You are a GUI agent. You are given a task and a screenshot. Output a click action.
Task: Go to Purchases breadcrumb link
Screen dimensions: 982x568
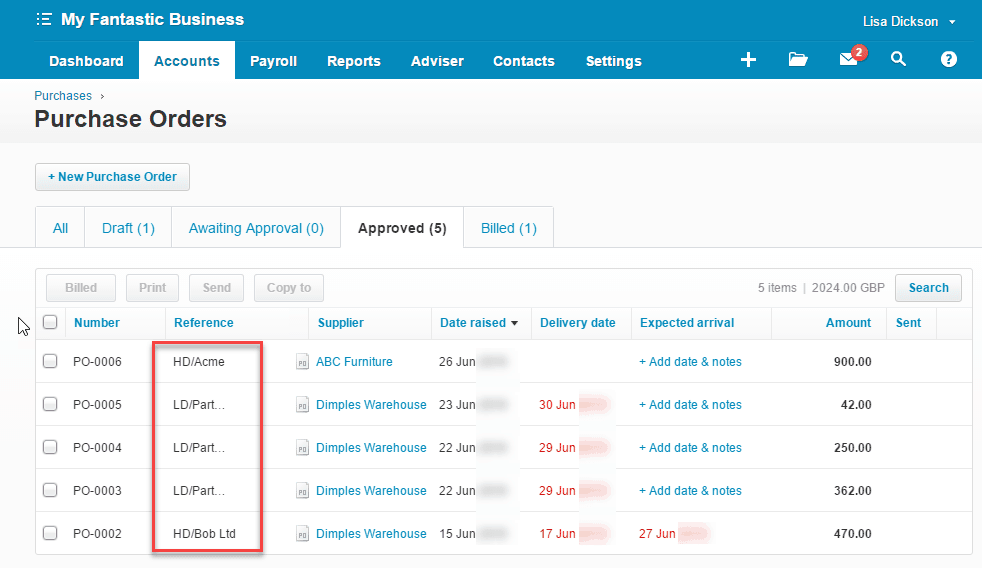(63, 96)
